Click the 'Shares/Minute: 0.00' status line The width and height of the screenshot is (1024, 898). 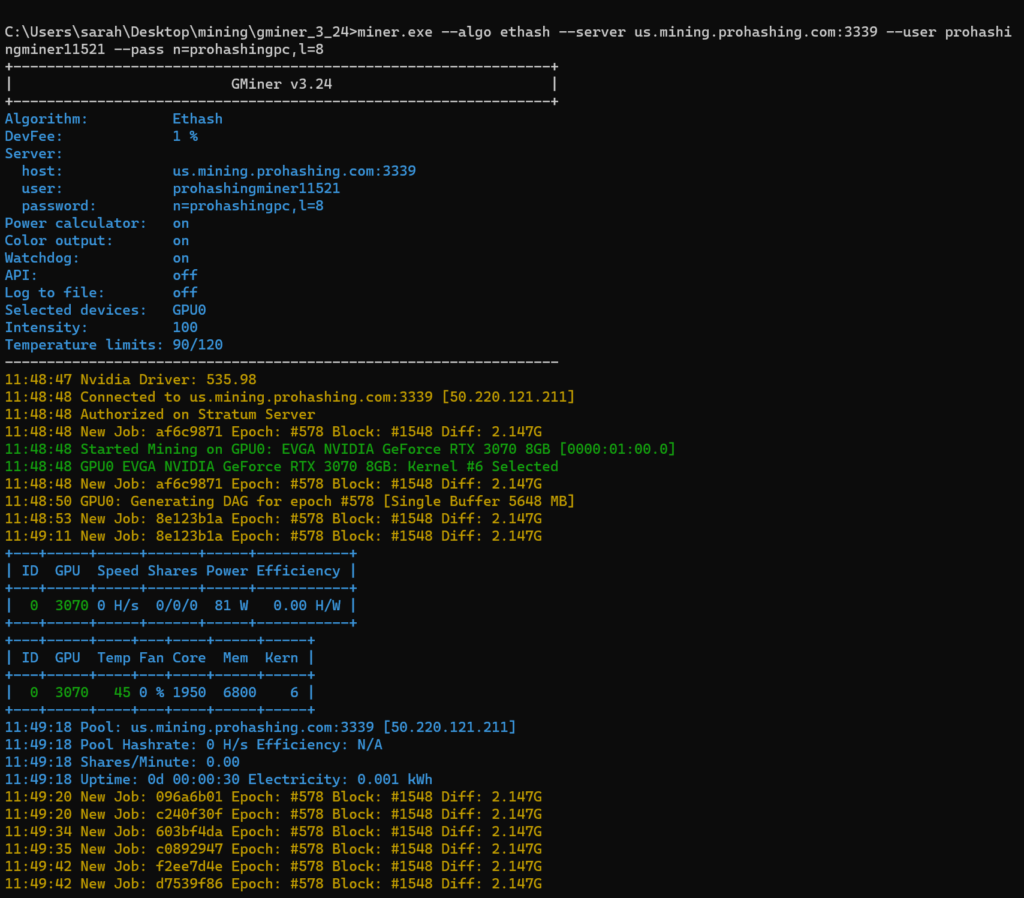(122, 762)
